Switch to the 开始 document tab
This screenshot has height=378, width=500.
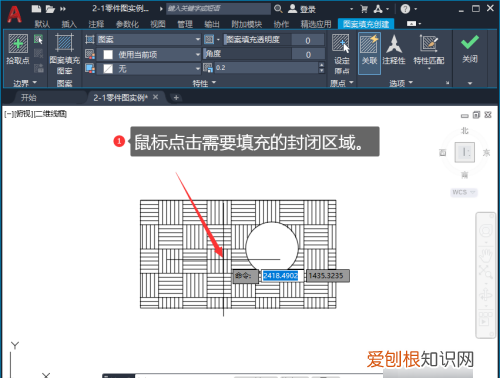coord(29,98)
